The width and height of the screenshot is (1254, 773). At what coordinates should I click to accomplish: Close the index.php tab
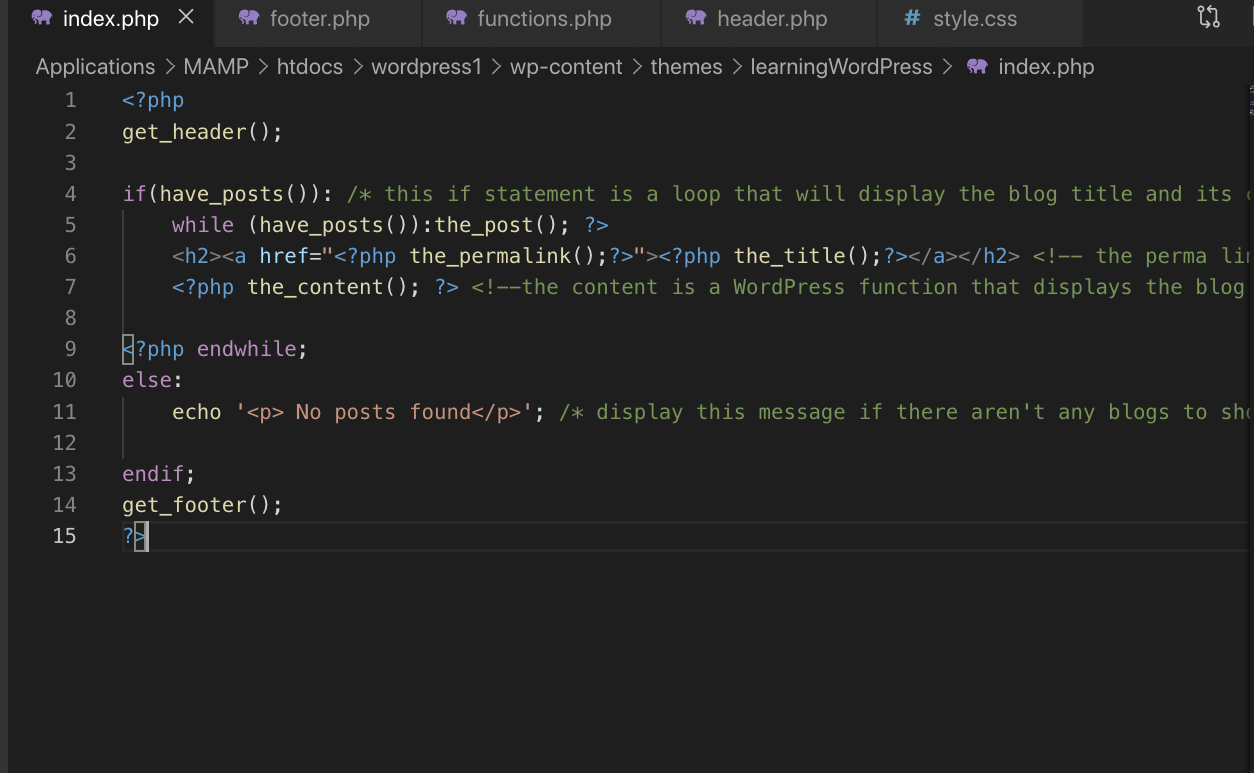[186, 18]
